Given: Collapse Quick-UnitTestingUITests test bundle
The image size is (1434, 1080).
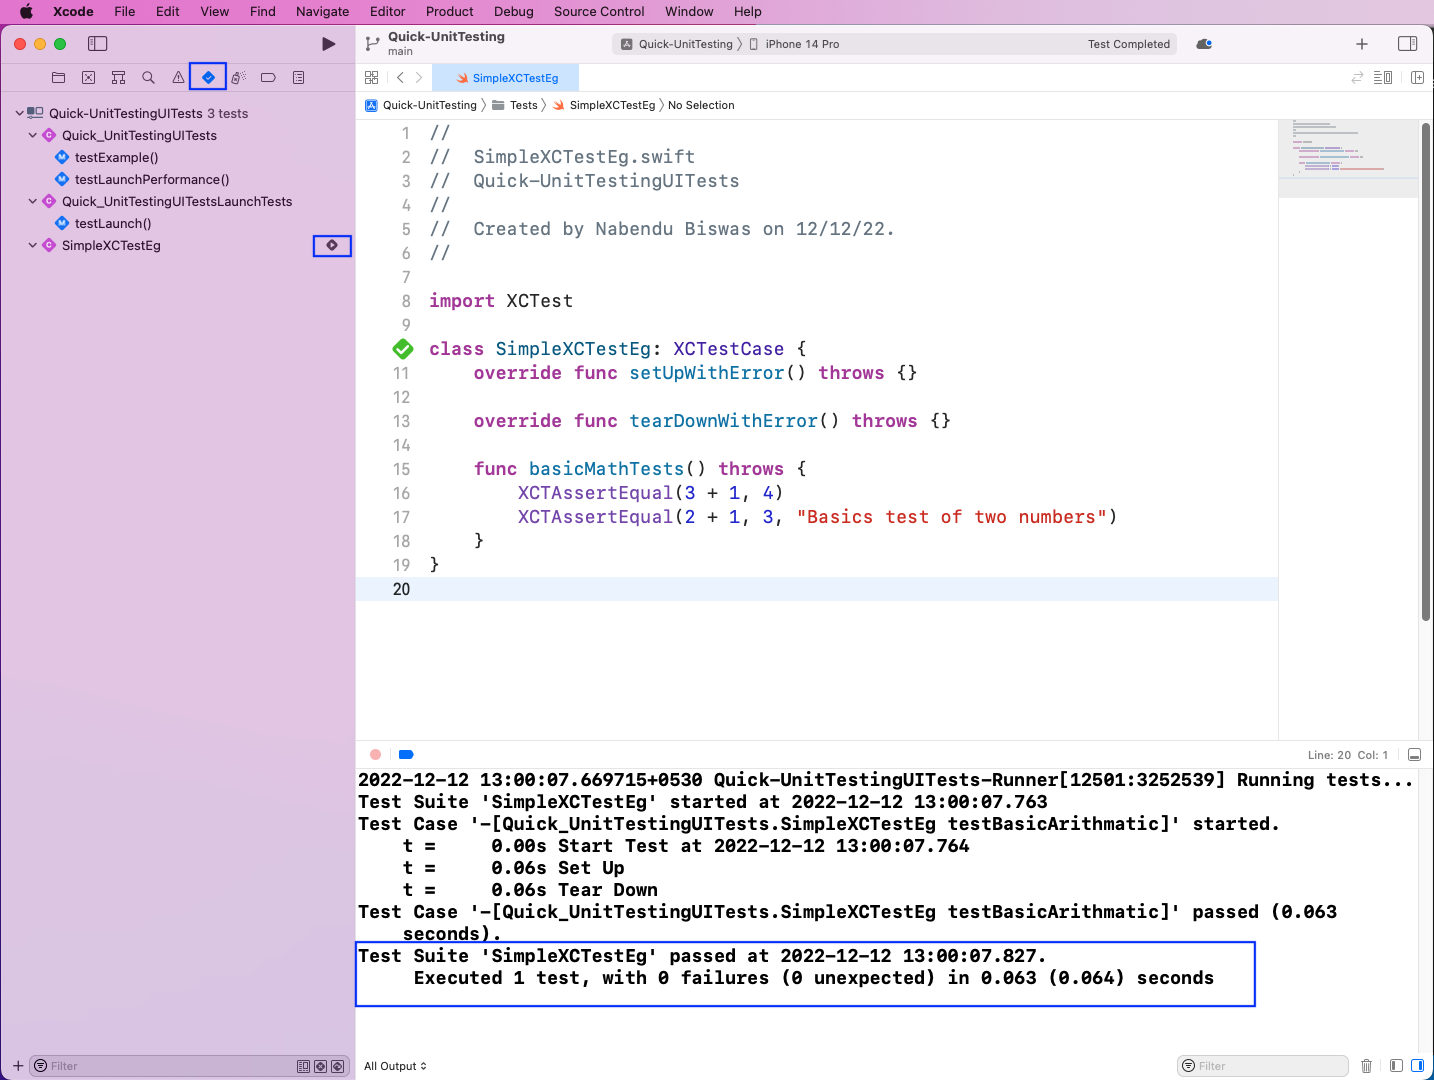Looking at the screenshot, I should pos(19,113).
